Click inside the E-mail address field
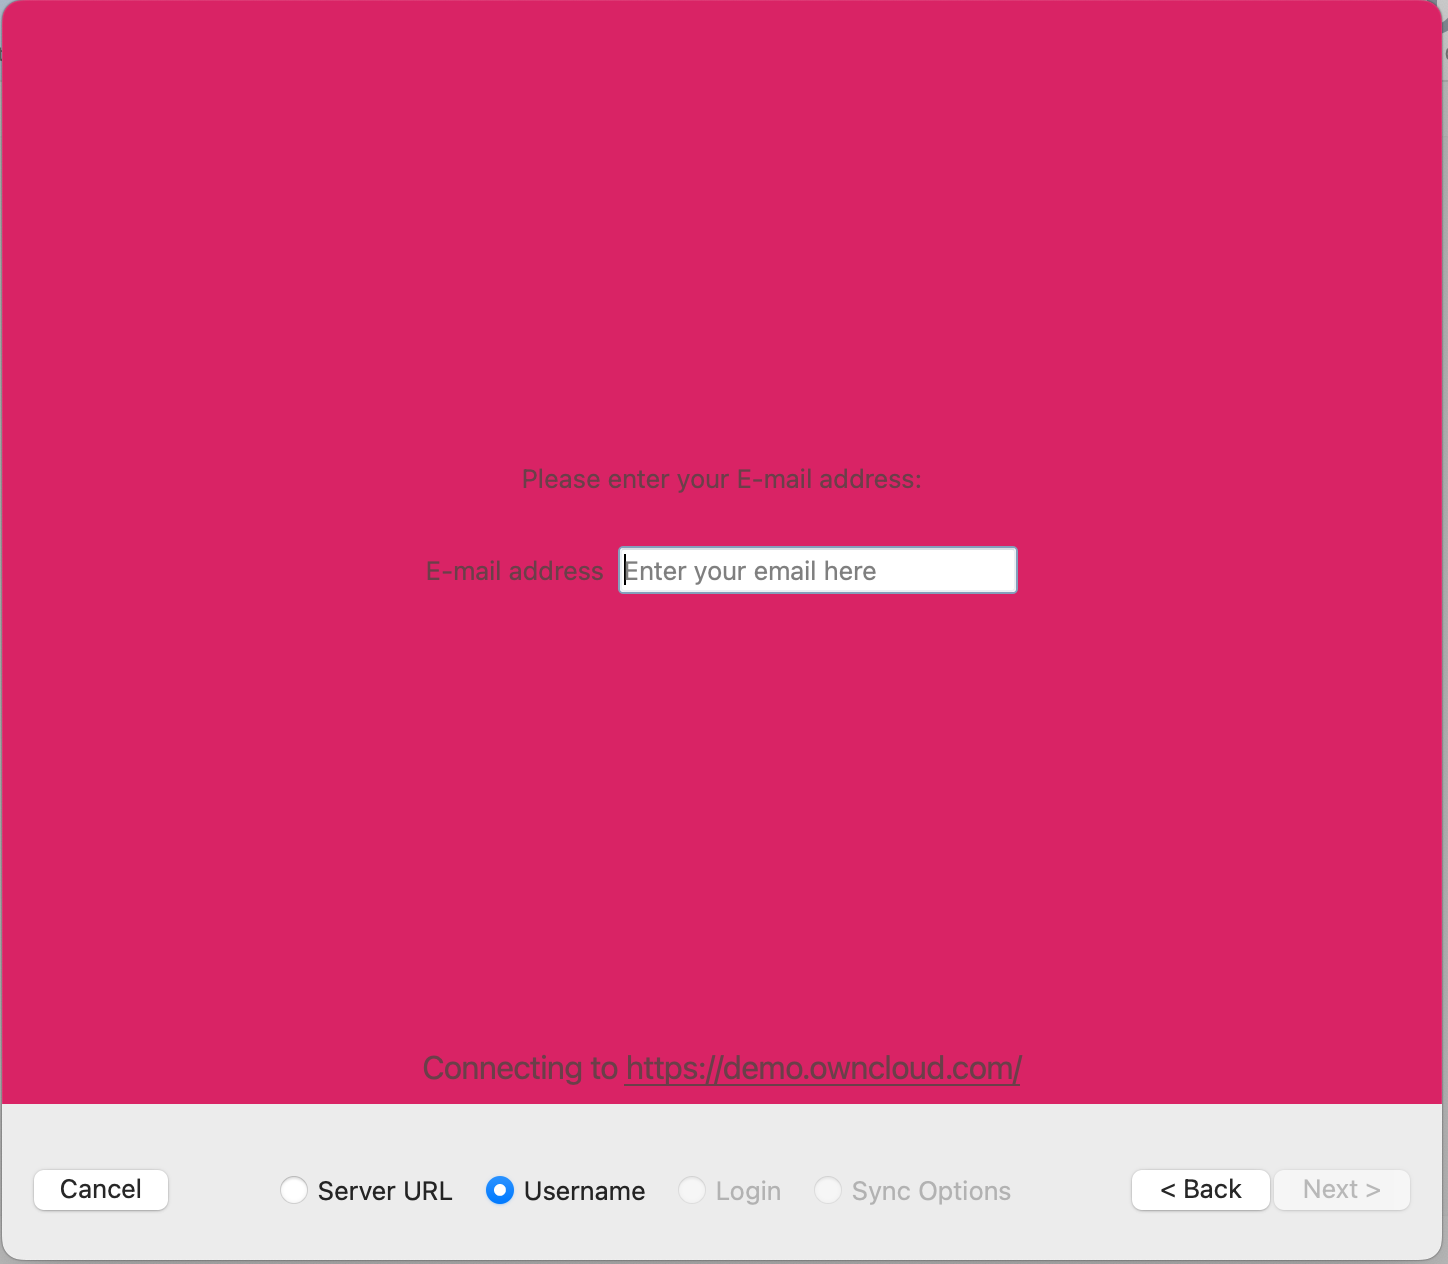Viewport: 1448px width, 1264px height. pos(816,570)
